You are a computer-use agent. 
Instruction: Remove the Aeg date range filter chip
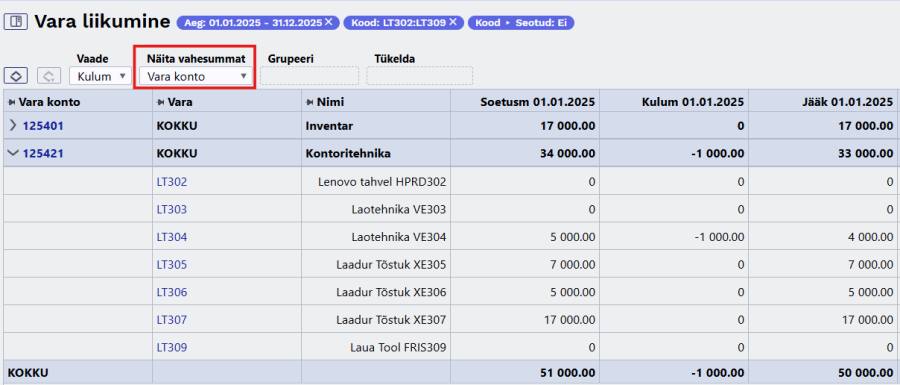tap(328, 22)
